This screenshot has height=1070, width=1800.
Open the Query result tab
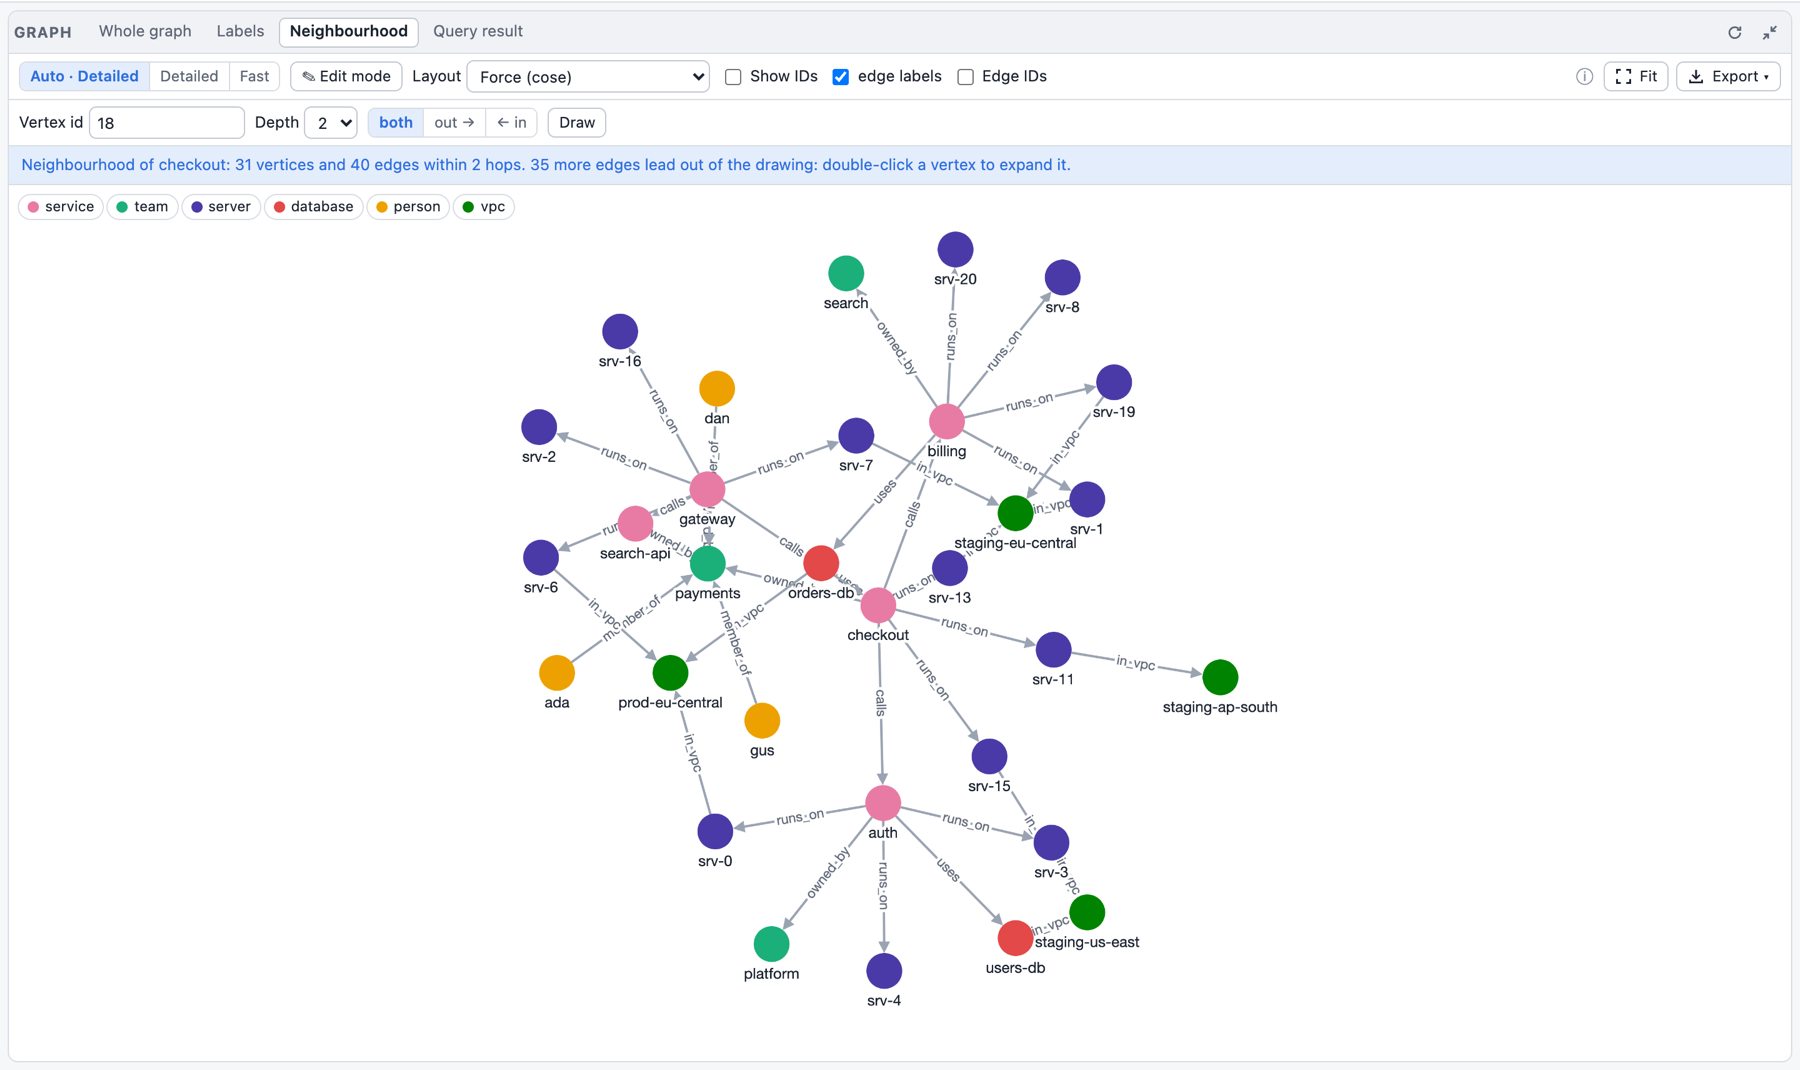pyautogui.click(x=478, y=31)
